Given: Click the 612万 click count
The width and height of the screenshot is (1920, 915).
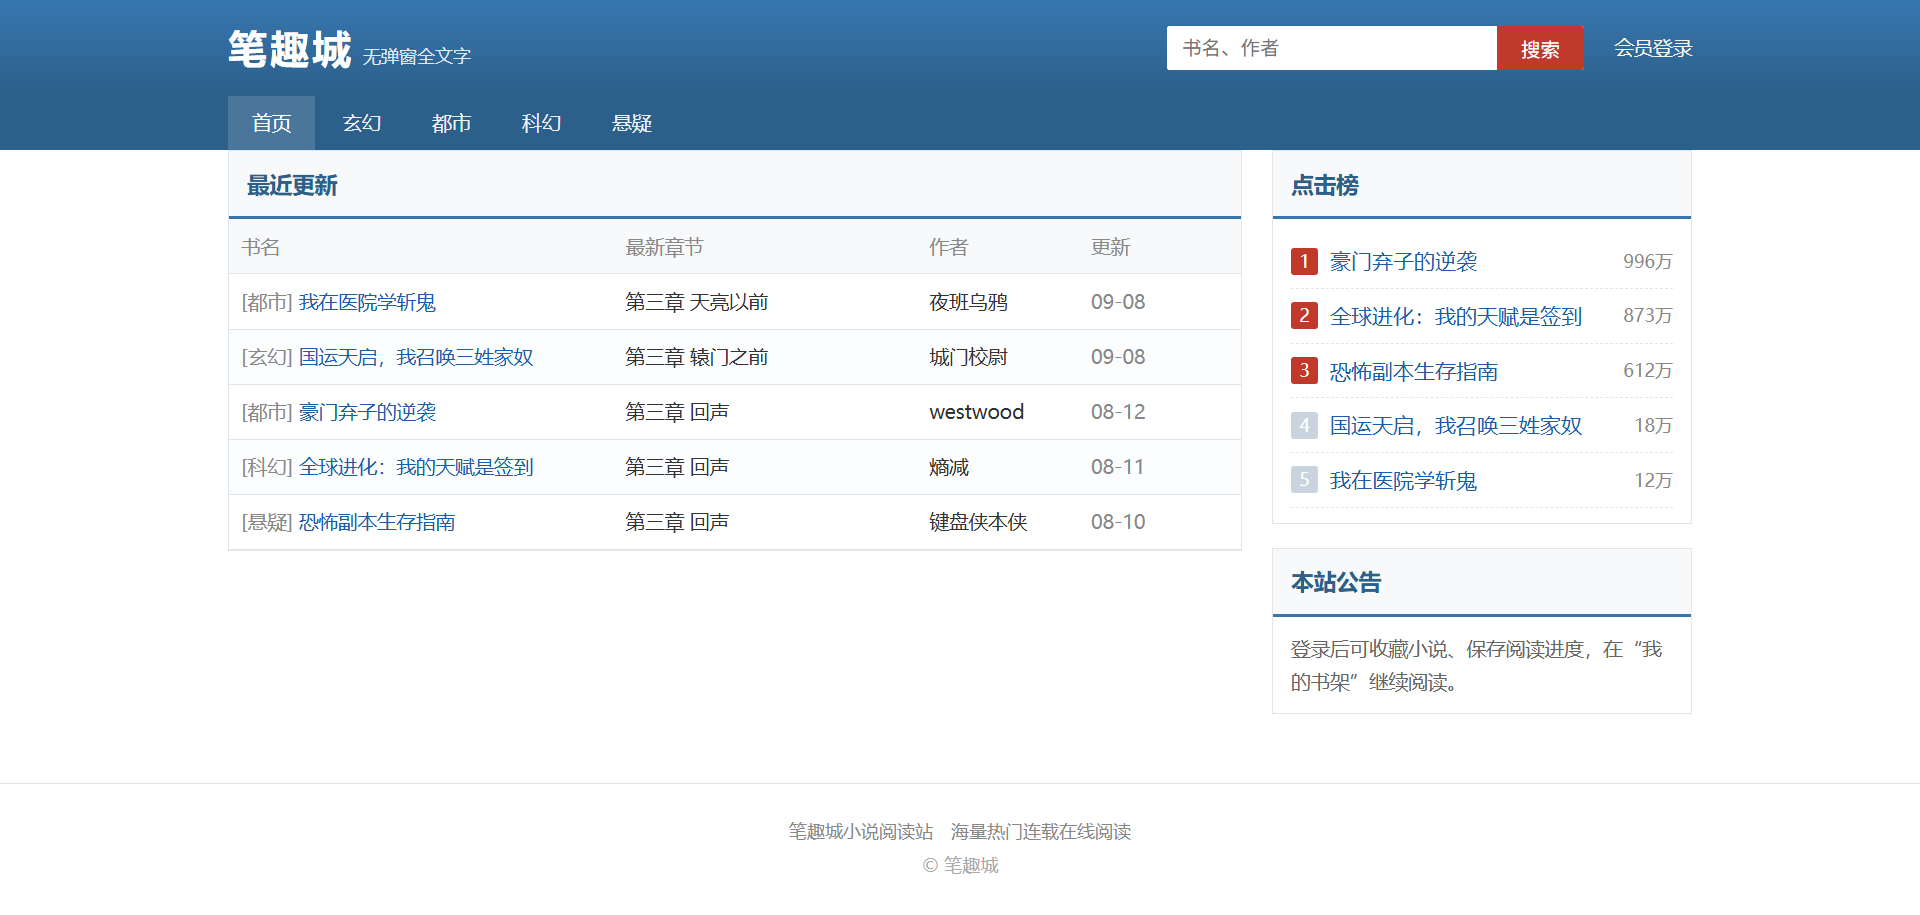Looking at the screenshot, I should pos(1647,371).
